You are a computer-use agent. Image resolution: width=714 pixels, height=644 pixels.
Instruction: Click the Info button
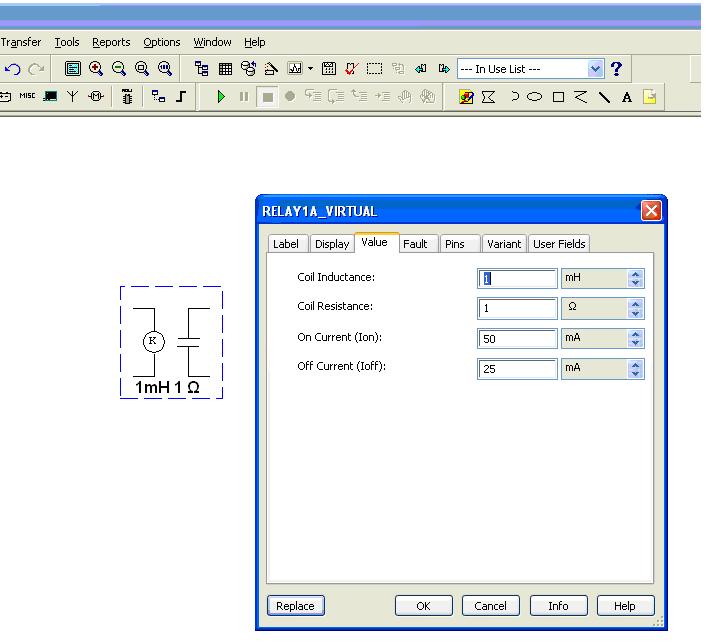(x=558, y=606)
